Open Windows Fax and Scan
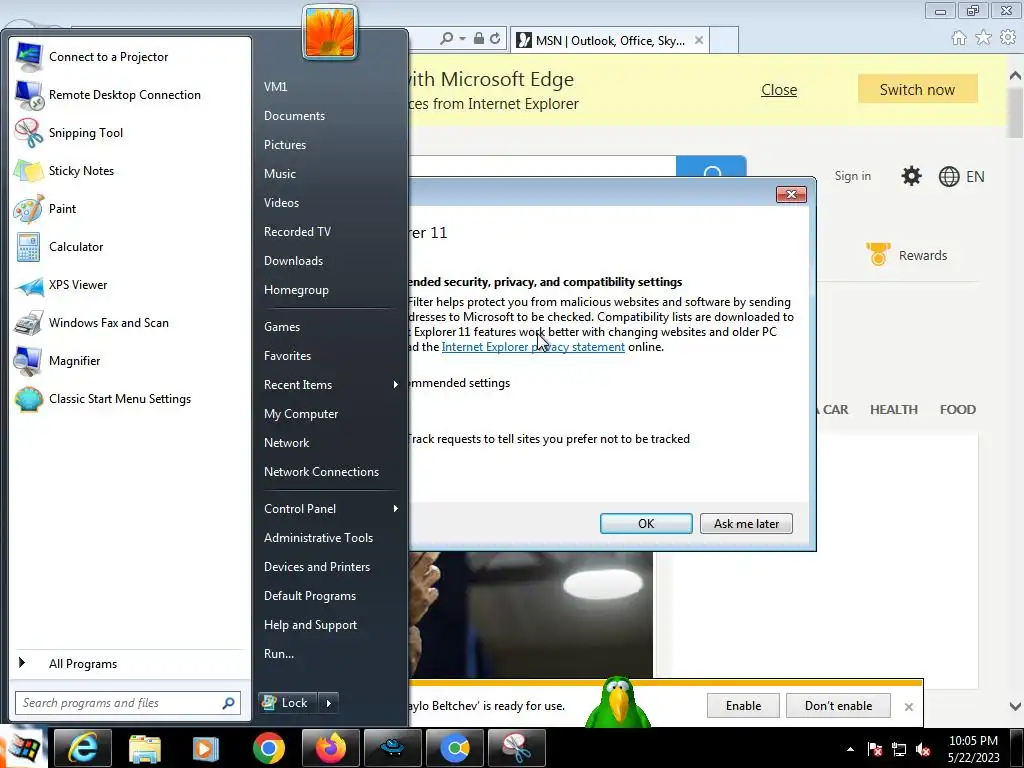The height and width of the screenshot is (768, 1024). pos(92,323)
